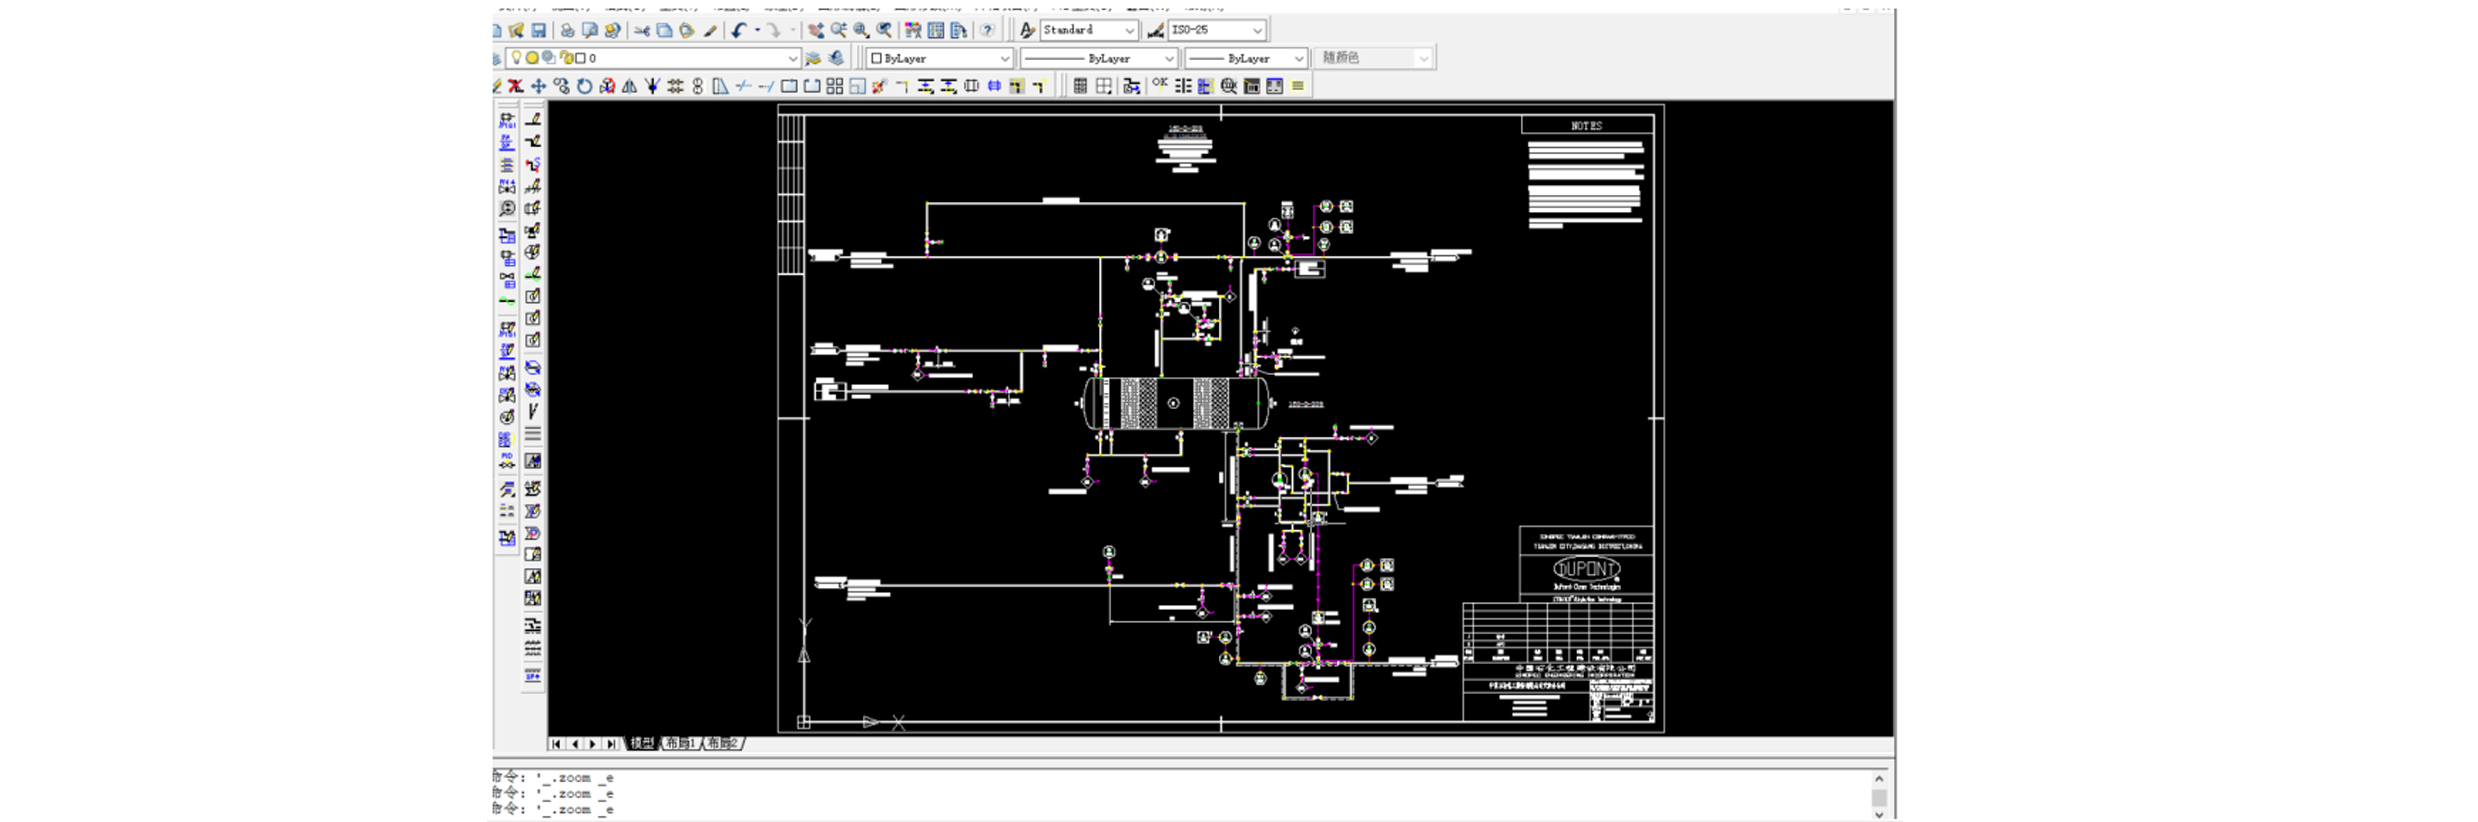Select the Rotate circular arrow tool

coord(585,87)
